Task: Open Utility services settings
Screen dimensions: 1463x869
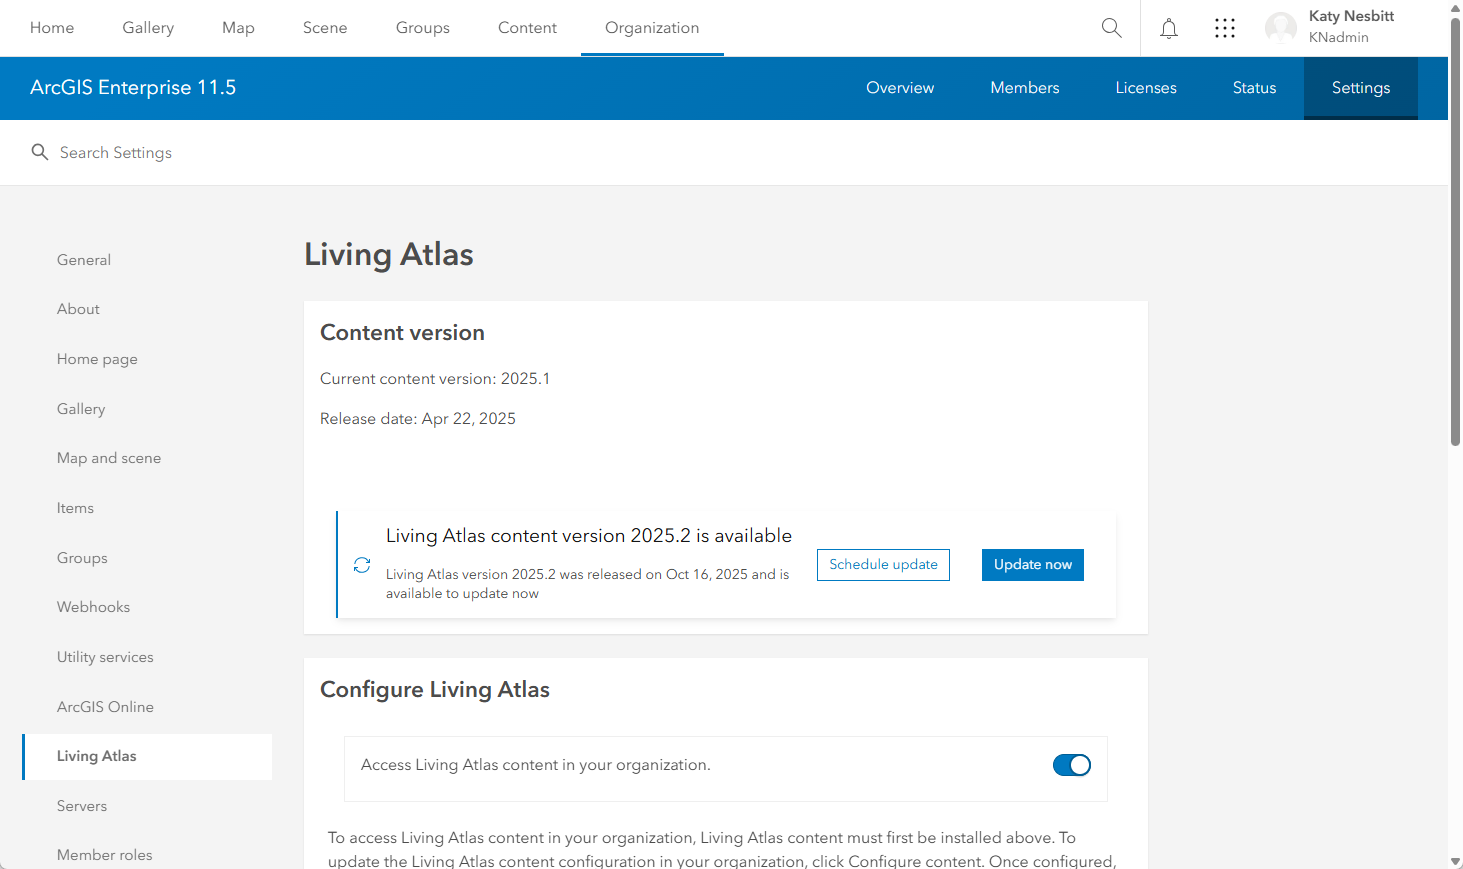Action: pos(105,657)
